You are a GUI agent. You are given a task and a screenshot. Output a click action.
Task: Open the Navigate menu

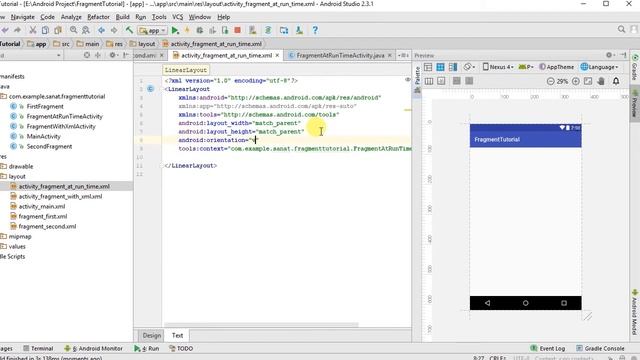tap(22, 17)
